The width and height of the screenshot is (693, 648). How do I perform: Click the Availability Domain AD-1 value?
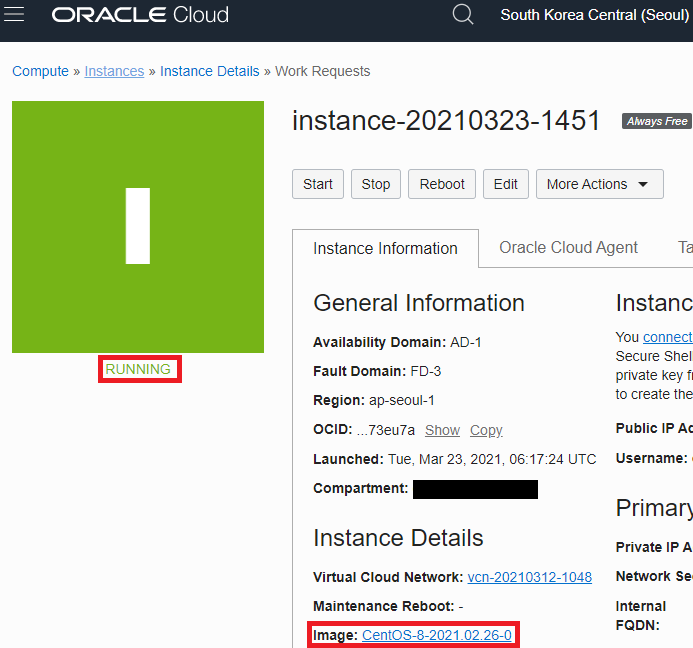click(465, 343)
